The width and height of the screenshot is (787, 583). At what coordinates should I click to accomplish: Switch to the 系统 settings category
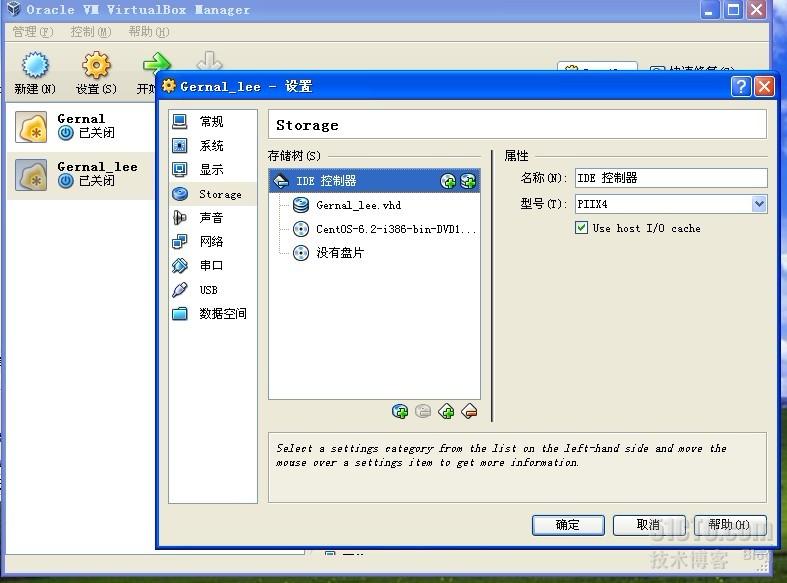click(213, 145)
